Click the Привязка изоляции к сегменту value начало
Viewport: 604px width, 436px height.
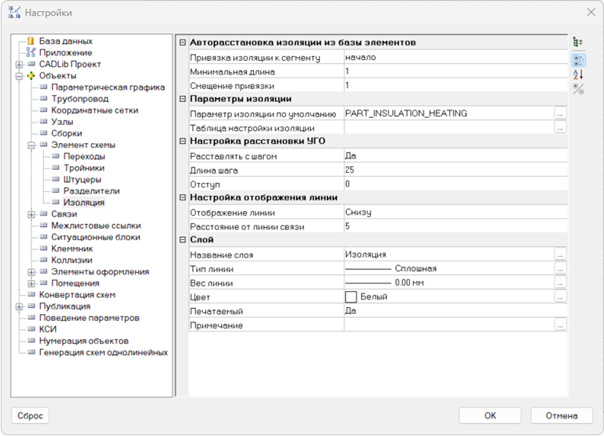click(x=360, y=57)
